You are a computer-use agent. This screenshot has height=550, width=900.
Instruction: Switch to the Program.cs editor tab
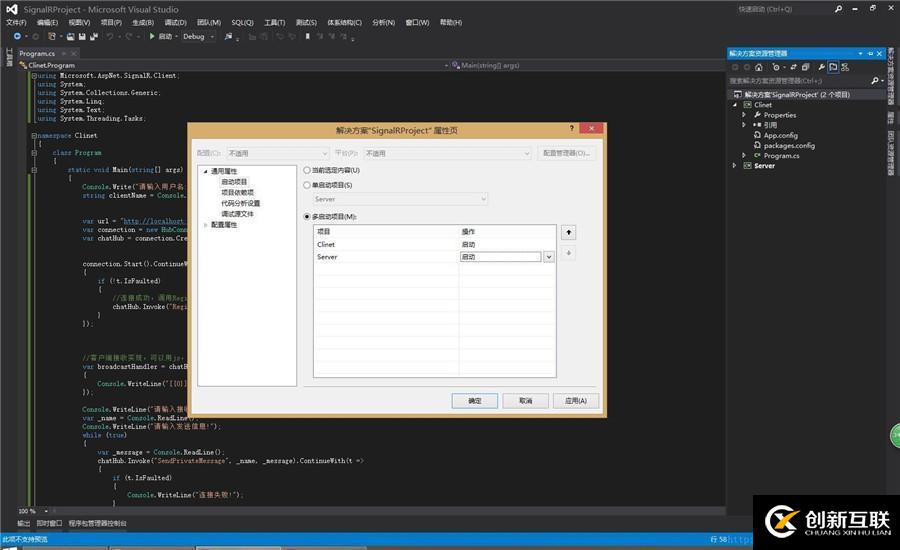click(x=37, y=53)
